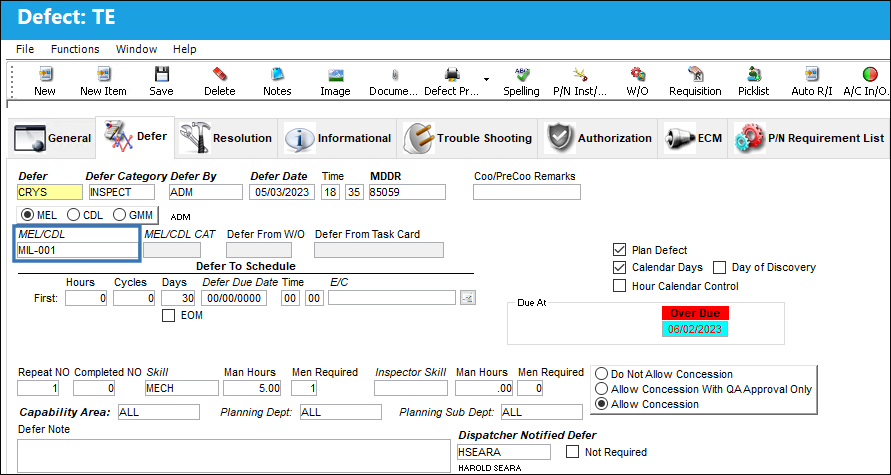Click the MEL/CDL field MIL-001

(77, 250)
